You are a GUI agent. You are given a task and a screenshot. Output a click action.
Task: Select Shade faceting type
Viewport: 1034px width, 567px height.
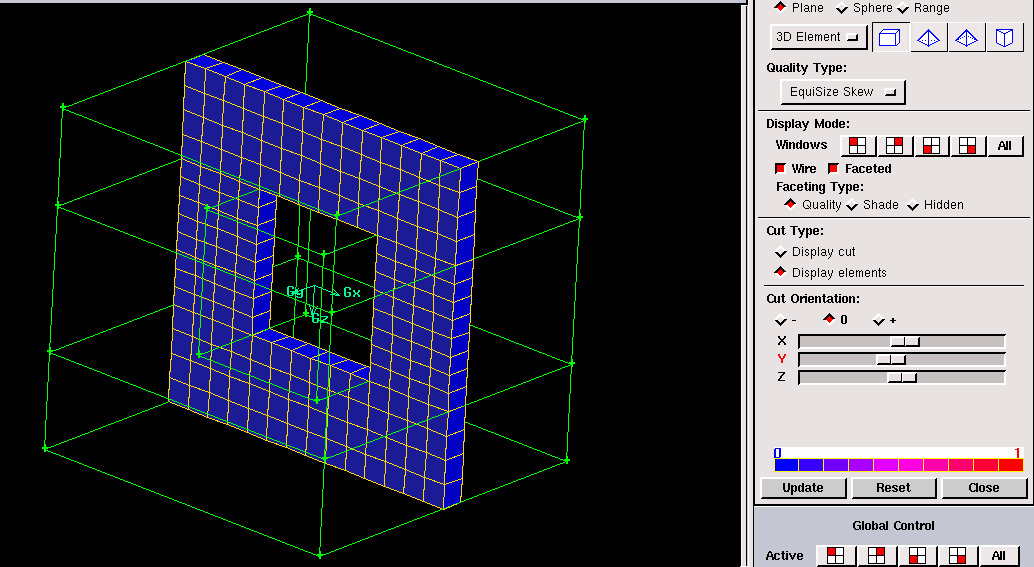click(x=852, y=205)
